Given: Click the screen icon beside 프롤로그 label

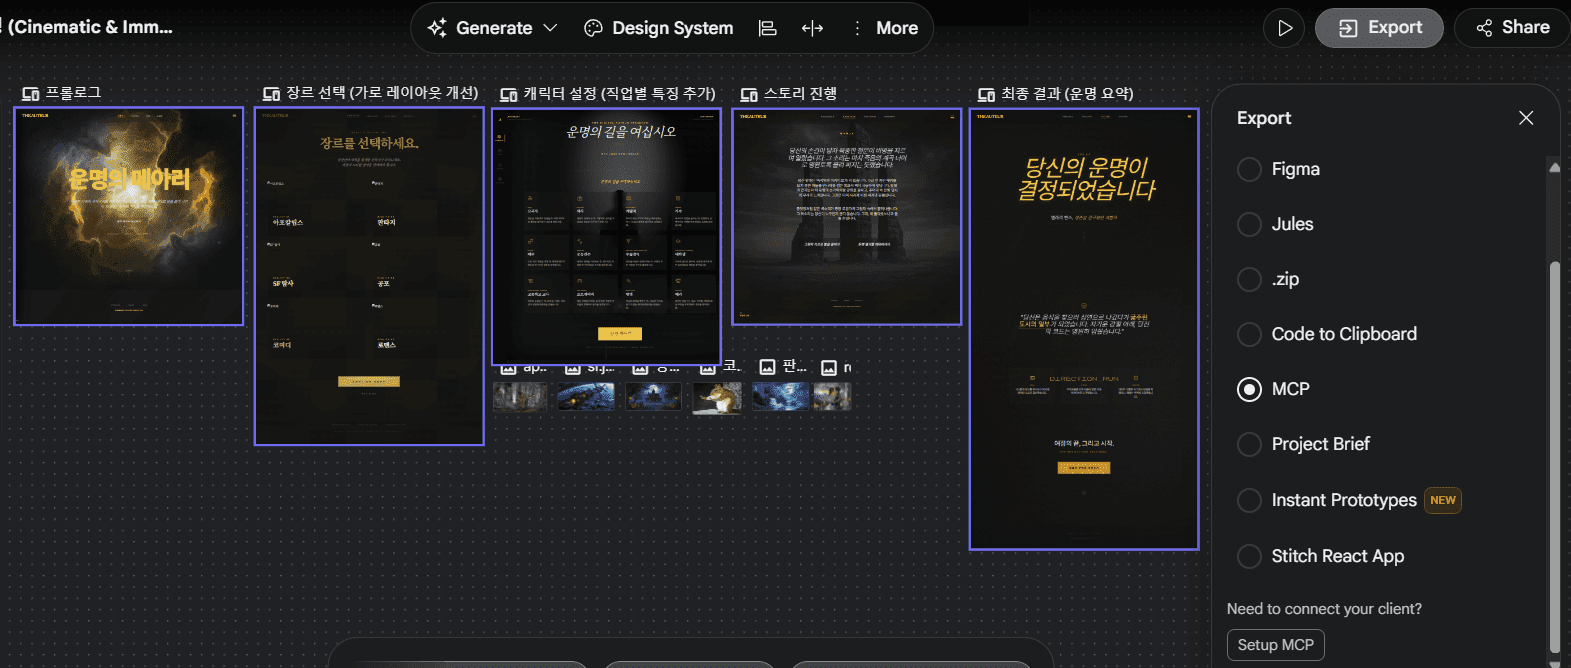Looking at the screenshot, I should click(x=31, y=94).
